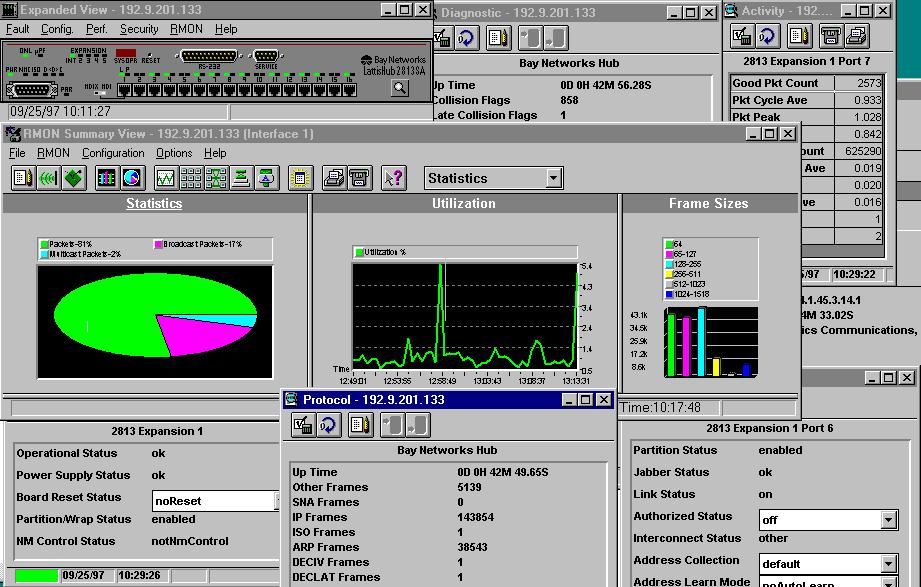
Task: Click the green diamond icon in RMON toolbar
Action: coord(74,178)
